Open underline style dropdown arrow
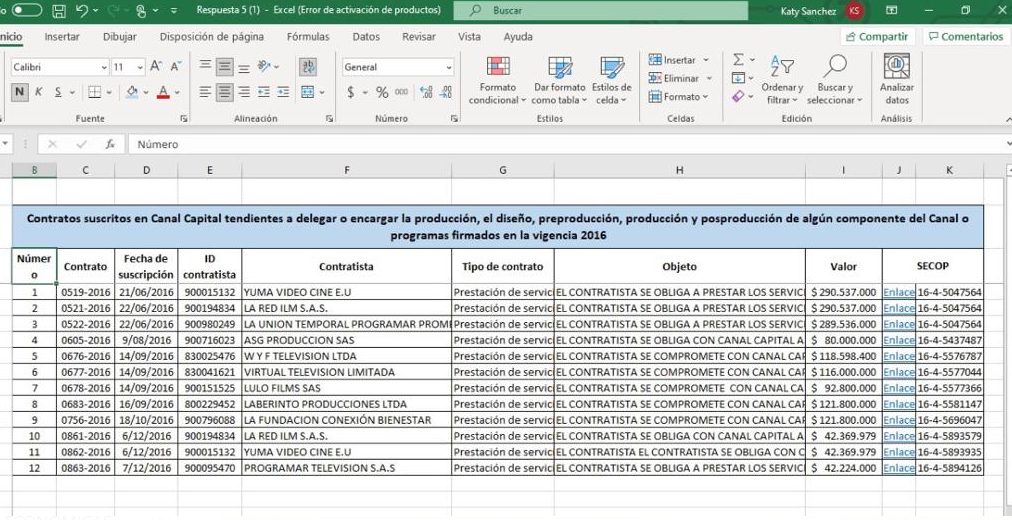The width and height of the screenshot is (1012, 520). [x=72, y=93]
